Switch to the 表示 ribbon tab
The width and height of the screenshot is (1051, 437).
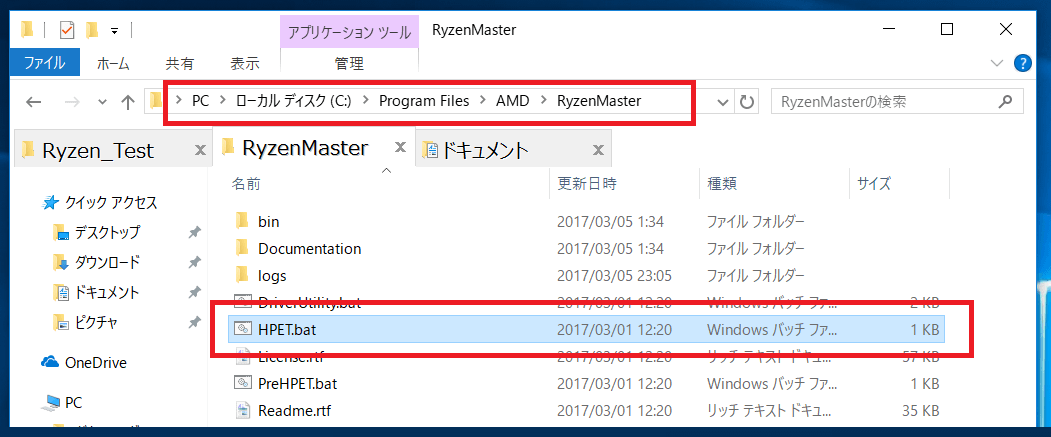tap(245, 64)
